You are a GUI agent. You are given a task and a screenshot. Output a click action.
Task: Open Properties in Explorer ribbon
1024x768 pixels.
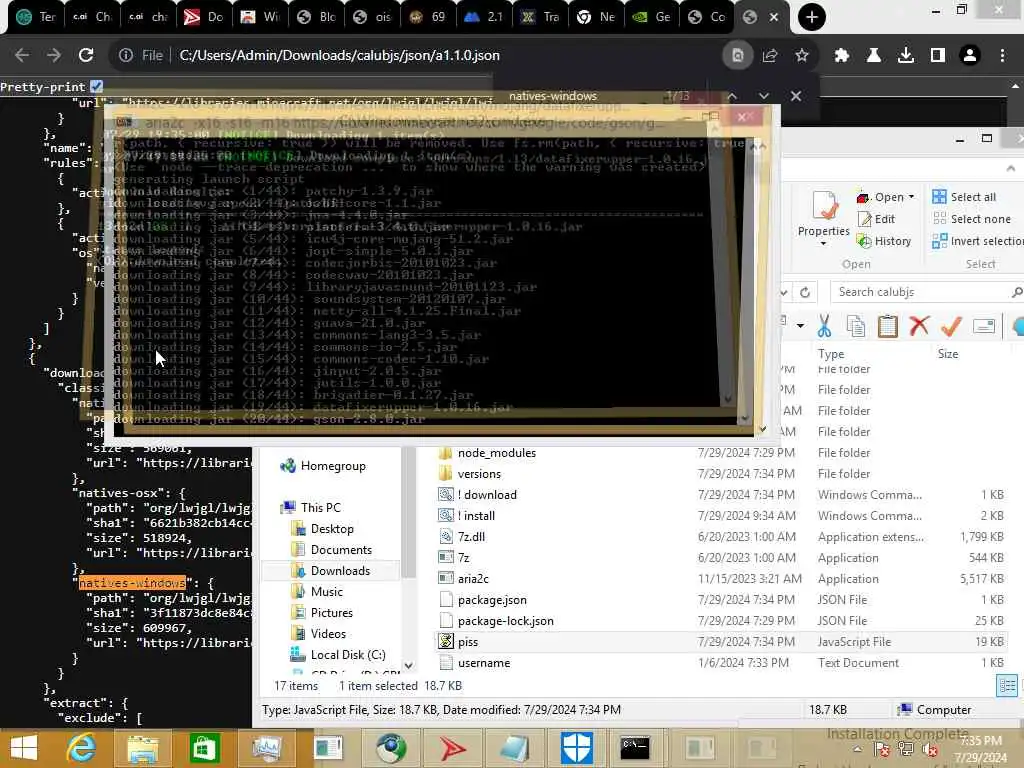824,214
